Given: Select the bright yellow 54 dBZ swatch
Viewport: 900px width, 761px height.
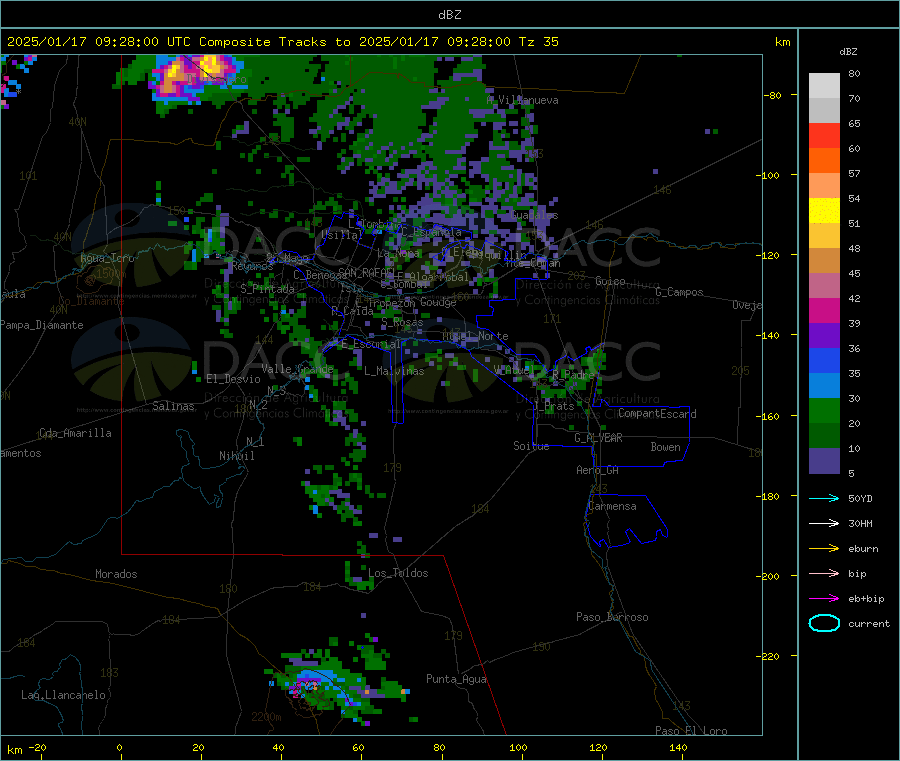Looking at the screenshot, I should 824,211.
